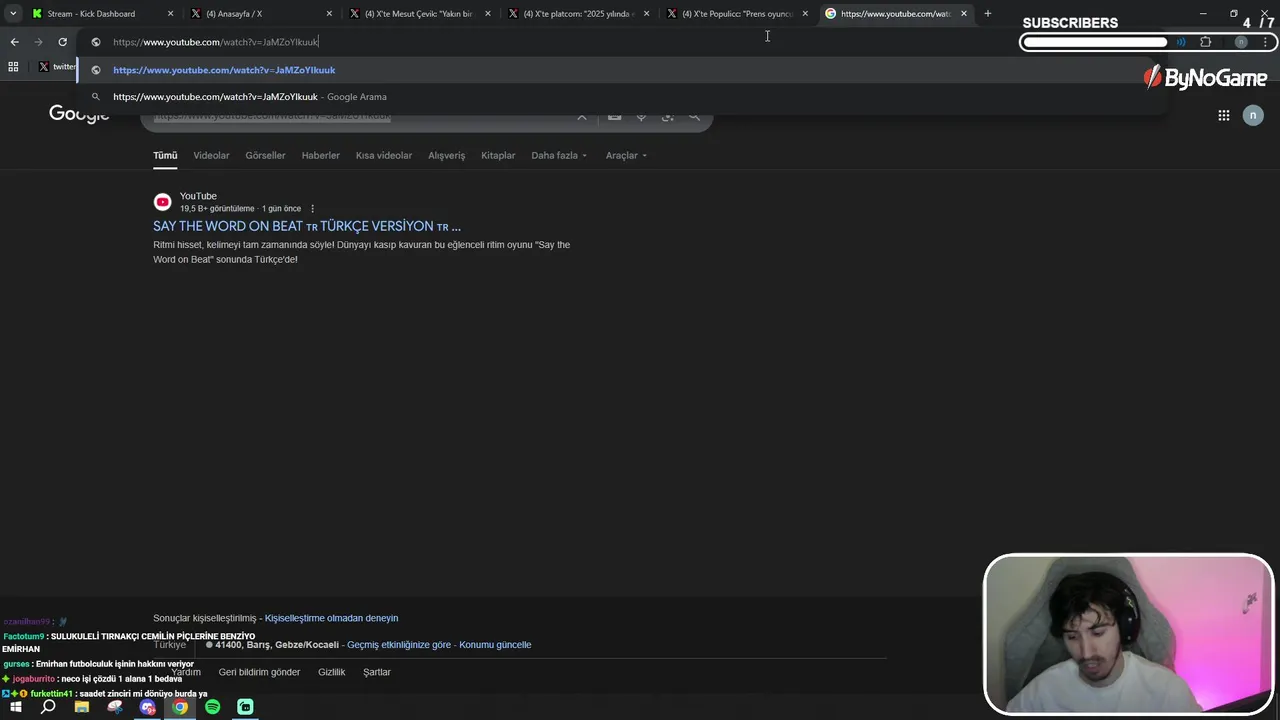The height and width of the screenshot is (720, 1280).
Task: Close the X'te Mesut Çevik tab
Action: 488,14
